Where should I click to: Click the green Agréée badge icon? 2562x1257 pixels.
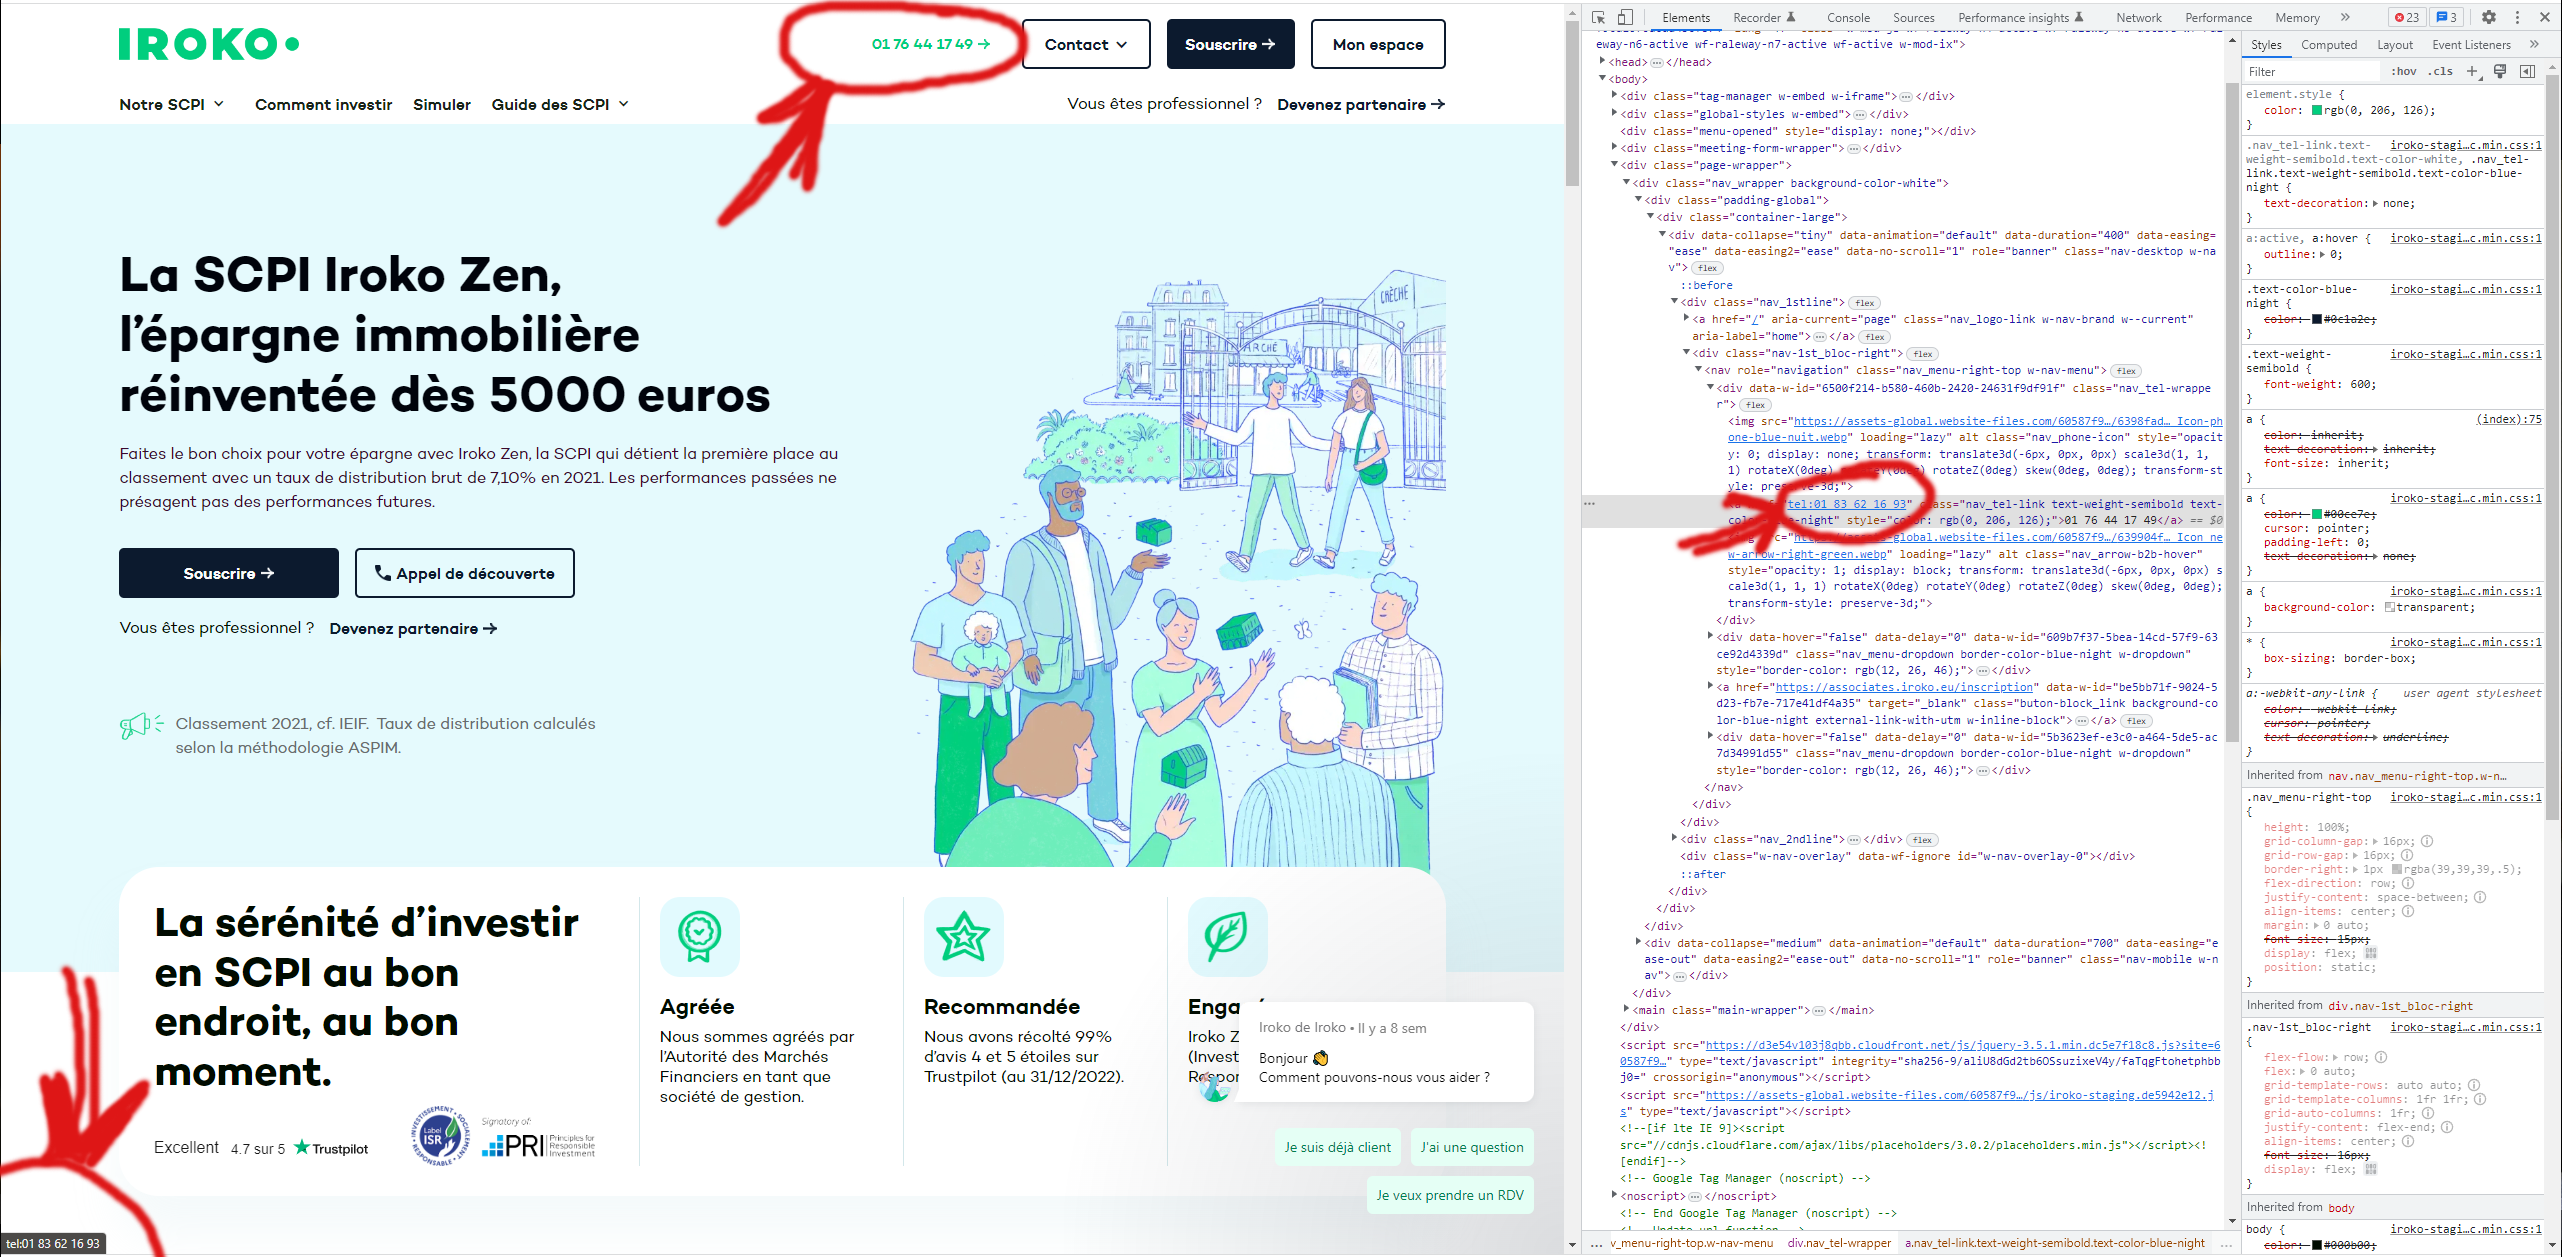pos(699,936)
